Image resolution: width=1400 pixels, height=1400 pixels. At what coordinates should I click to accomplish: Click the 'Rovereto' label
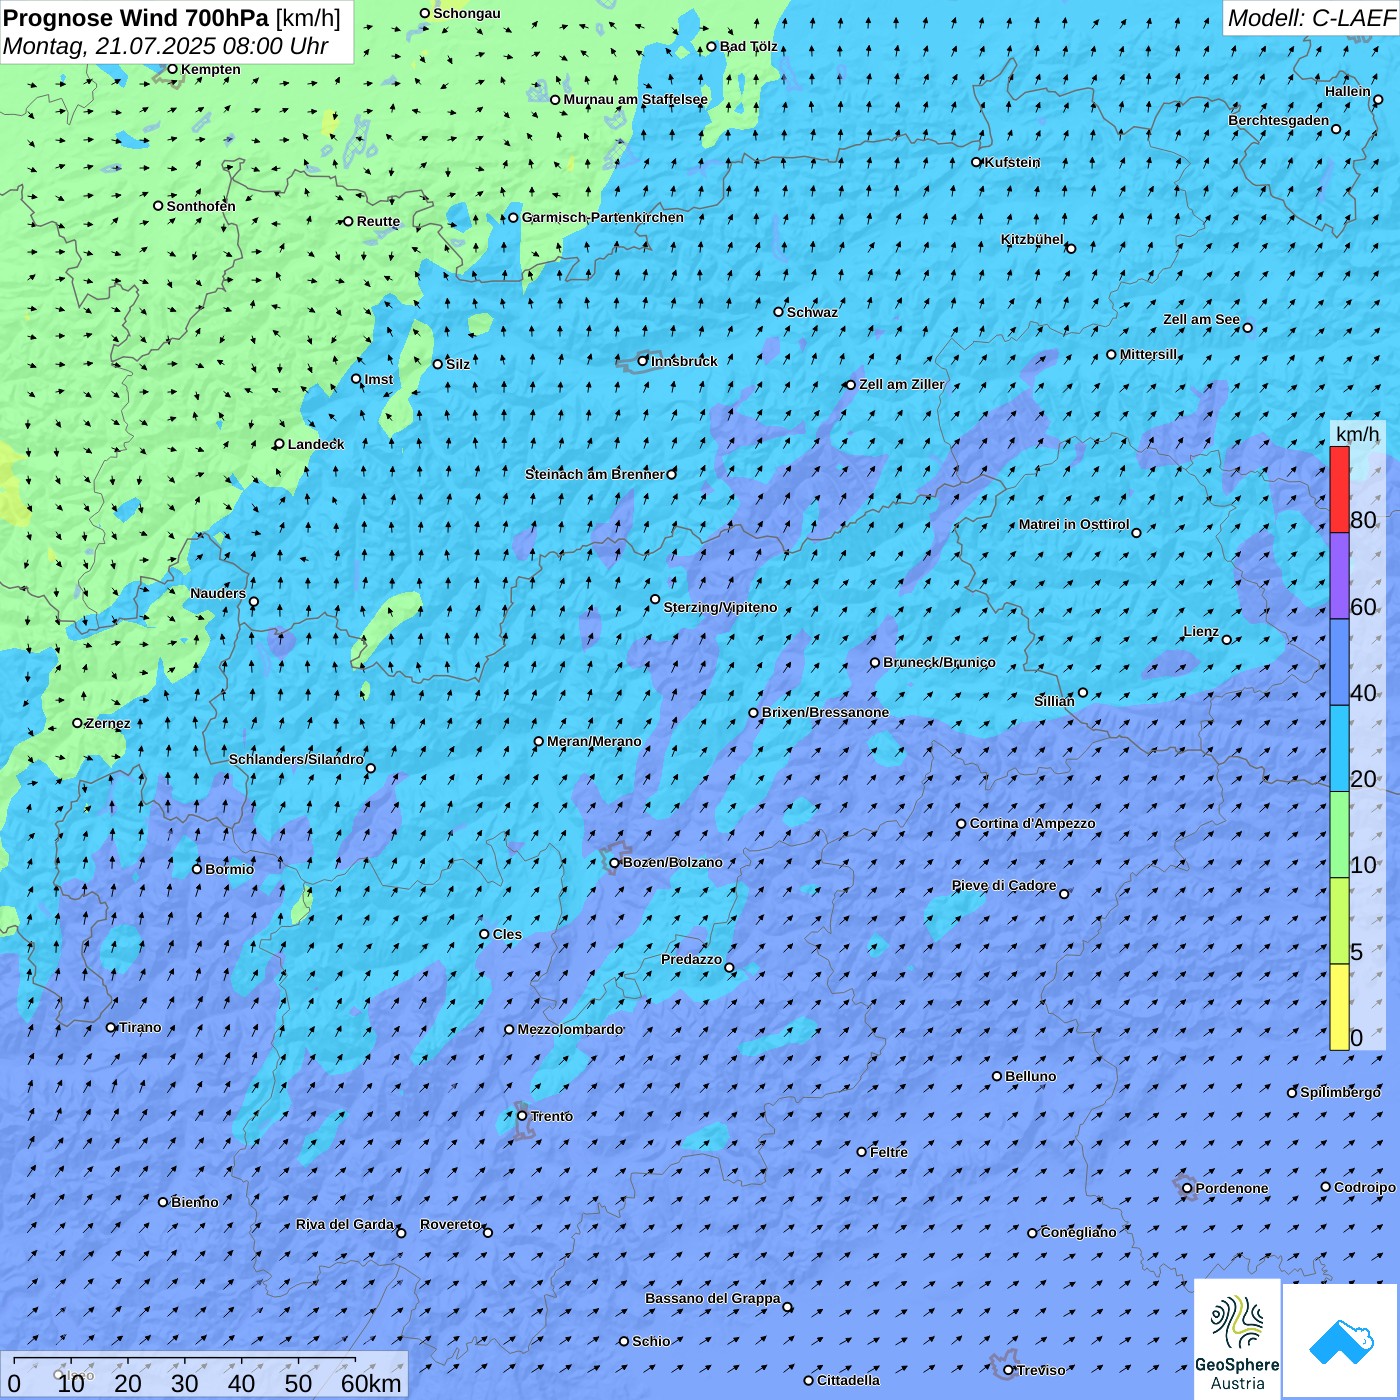(x=450, y=1224)
